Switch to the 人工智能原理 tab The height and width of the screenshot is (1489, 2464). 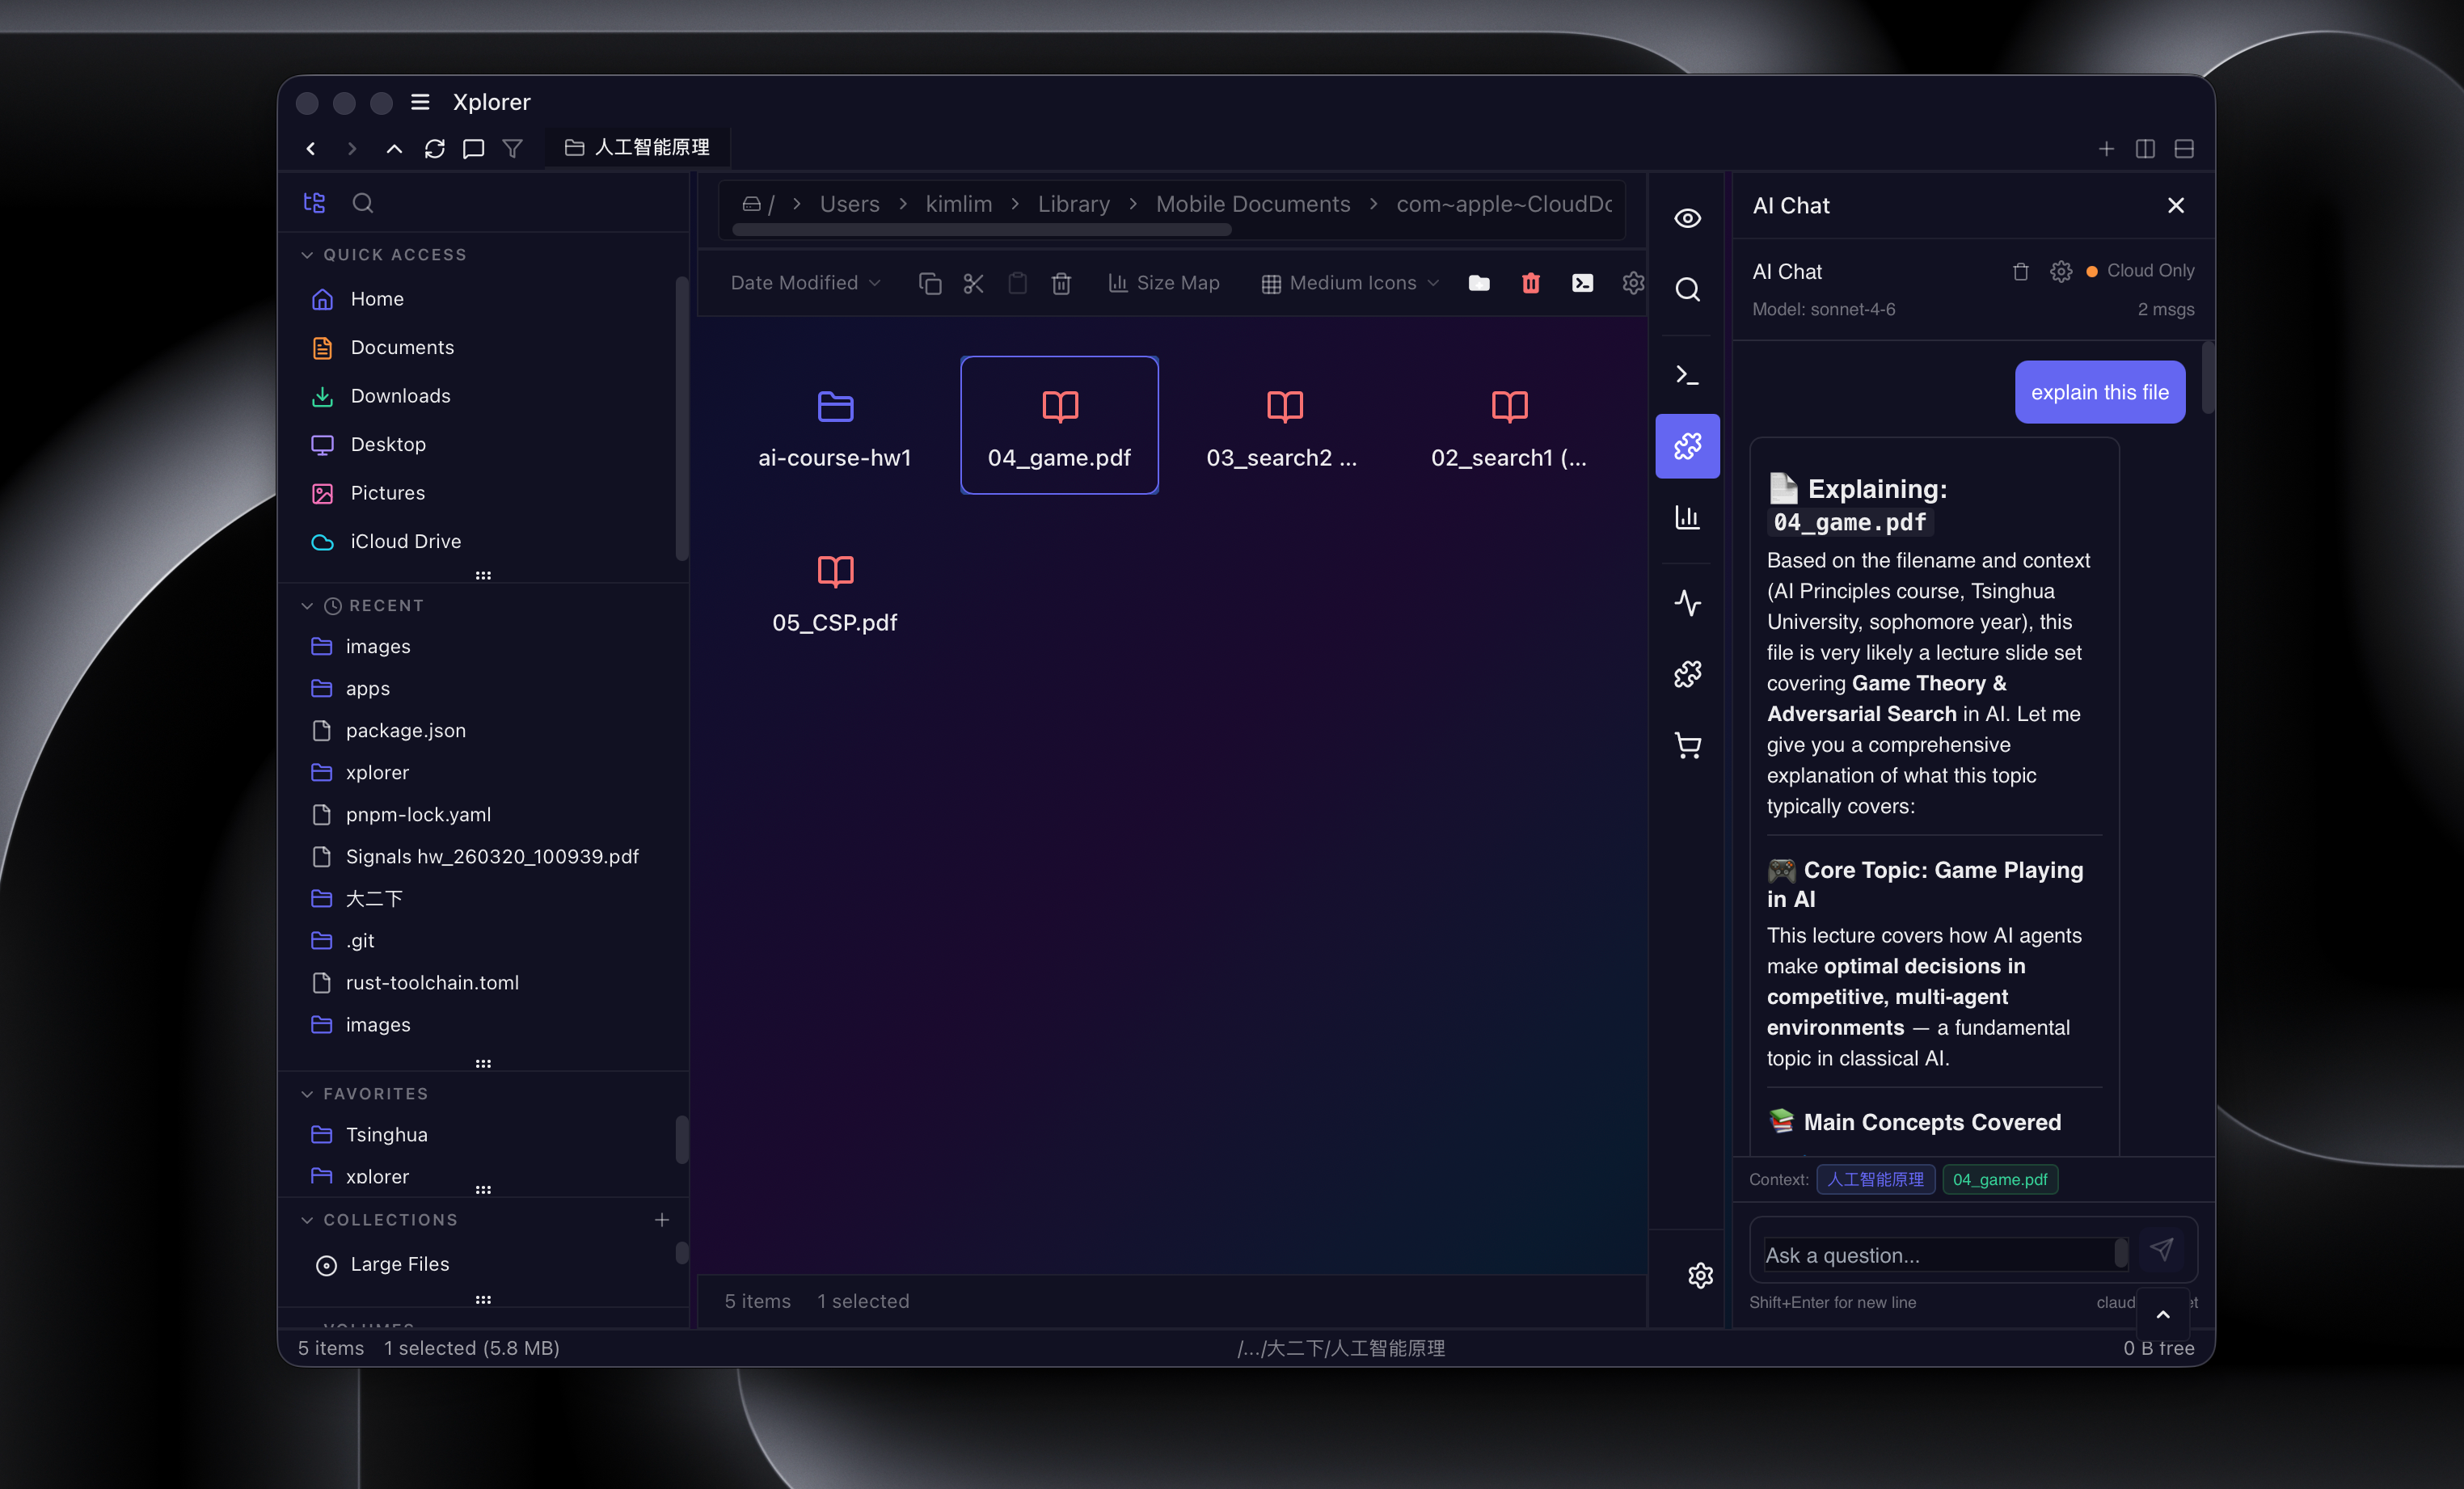pyautogui.click(x=638, y=148)
